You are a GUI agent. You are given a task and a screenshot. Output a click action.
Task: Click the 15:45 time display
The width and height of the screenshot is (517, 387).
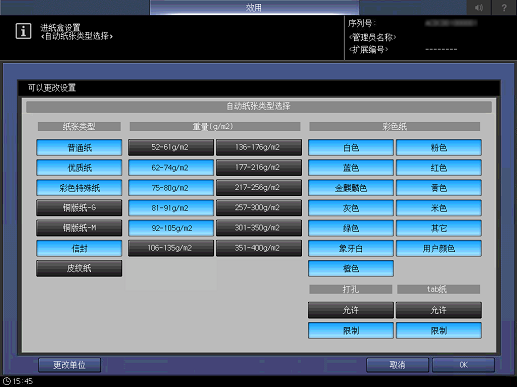[x=23, y=381]
